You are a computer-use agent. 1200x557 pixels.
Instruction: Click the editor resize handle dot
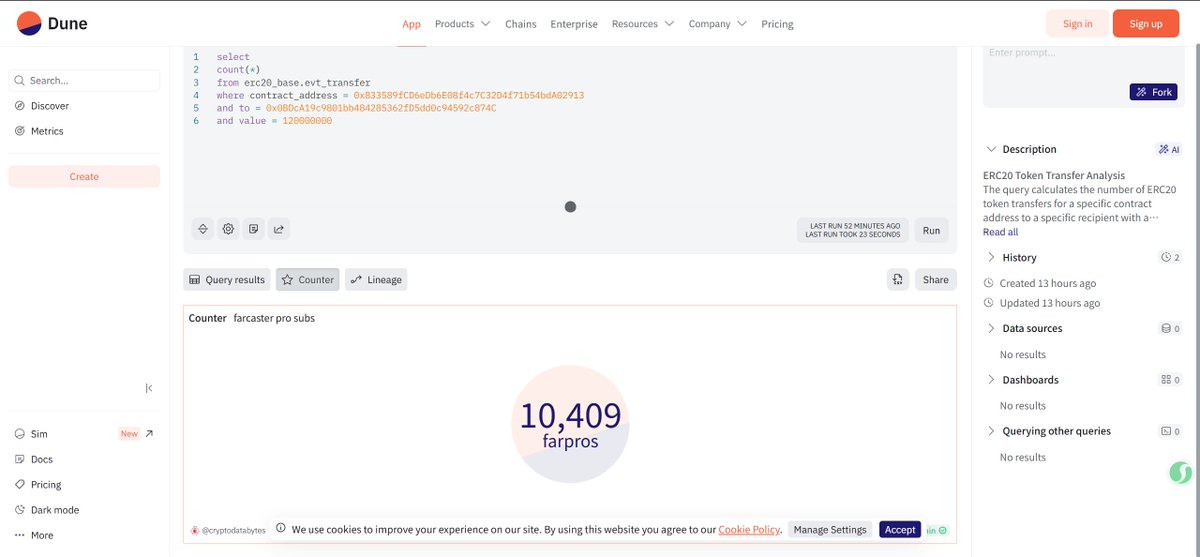(570, 207)
